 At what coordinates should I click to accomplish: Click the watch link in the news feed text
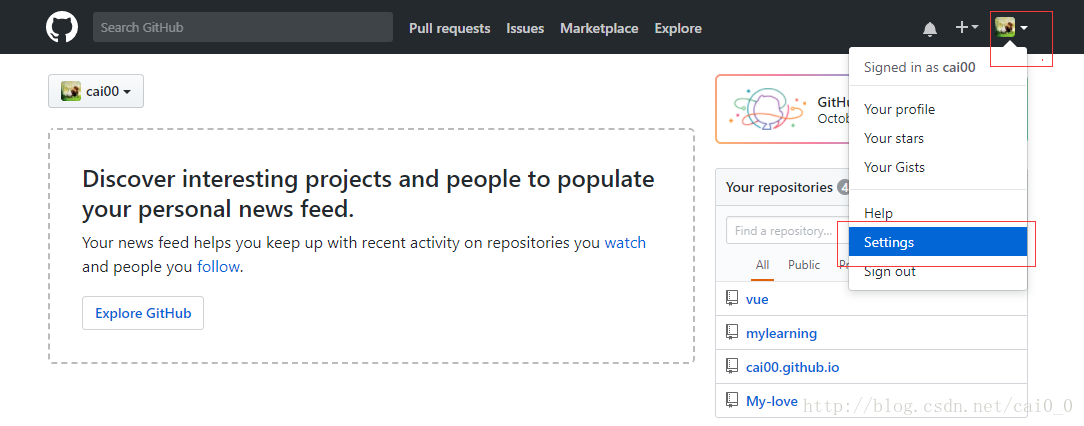coord(625,243)
